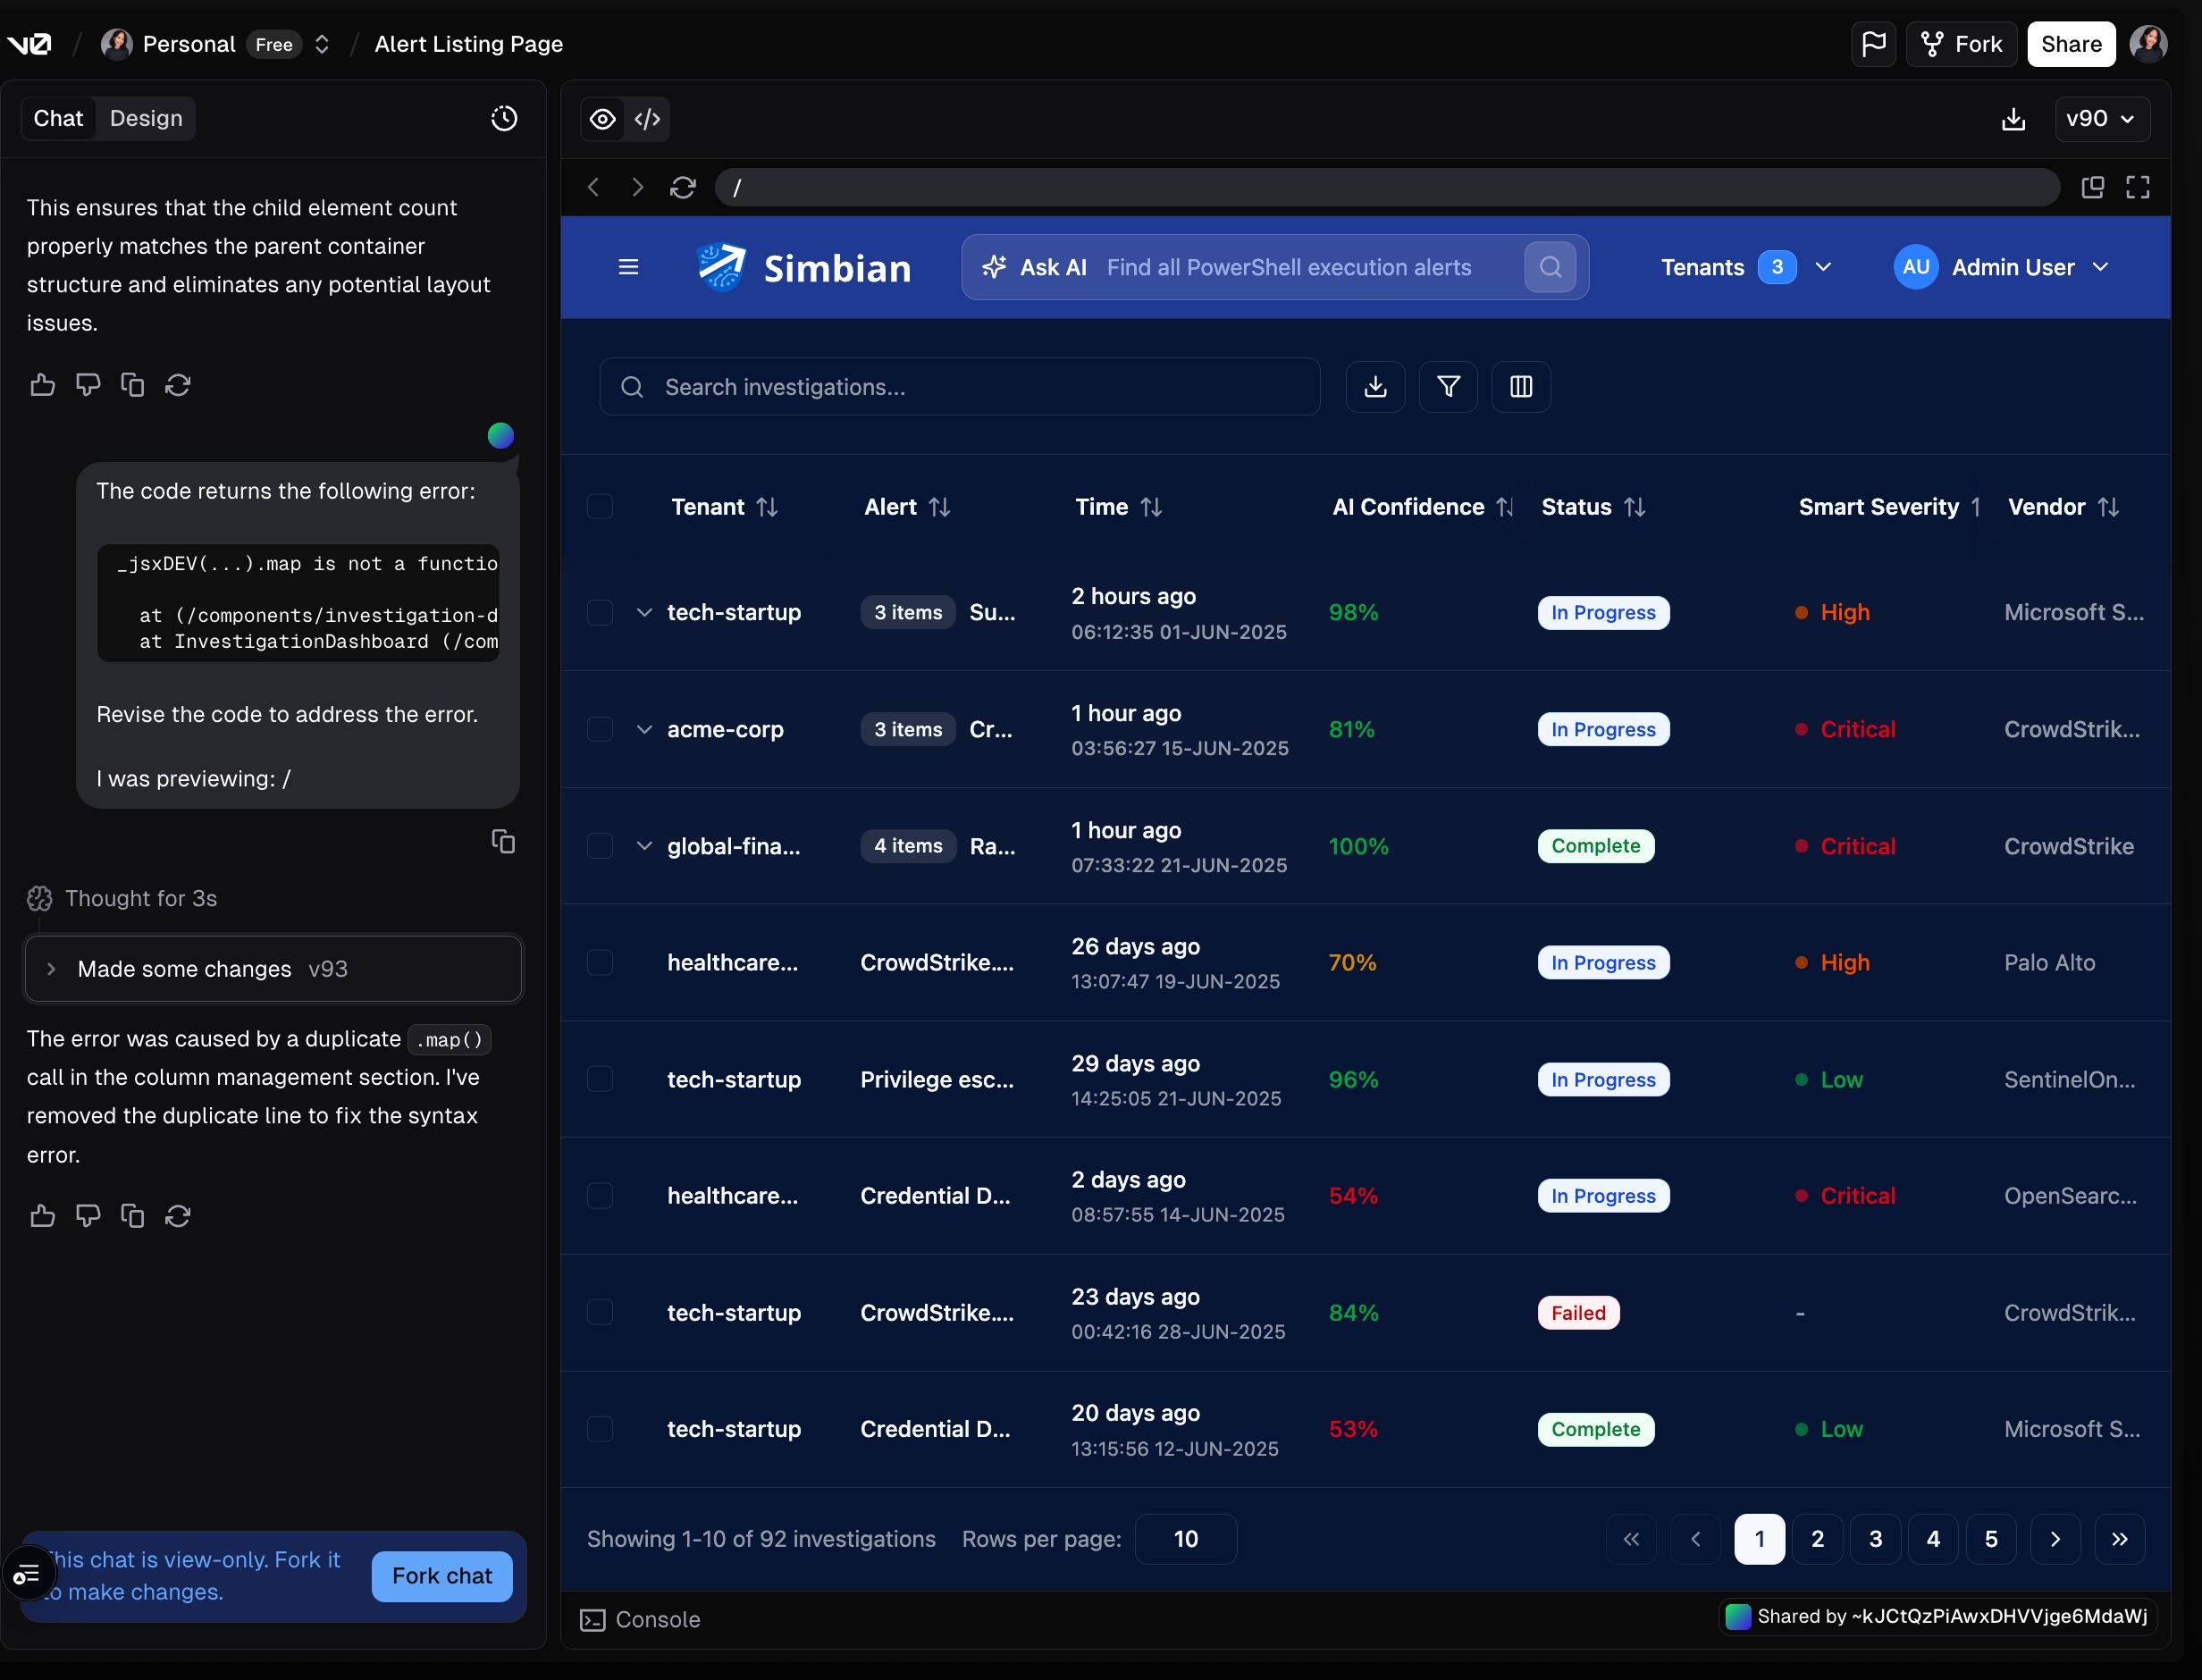
Task: Open the v90 version dropdown
Action: coord(2100,118)
